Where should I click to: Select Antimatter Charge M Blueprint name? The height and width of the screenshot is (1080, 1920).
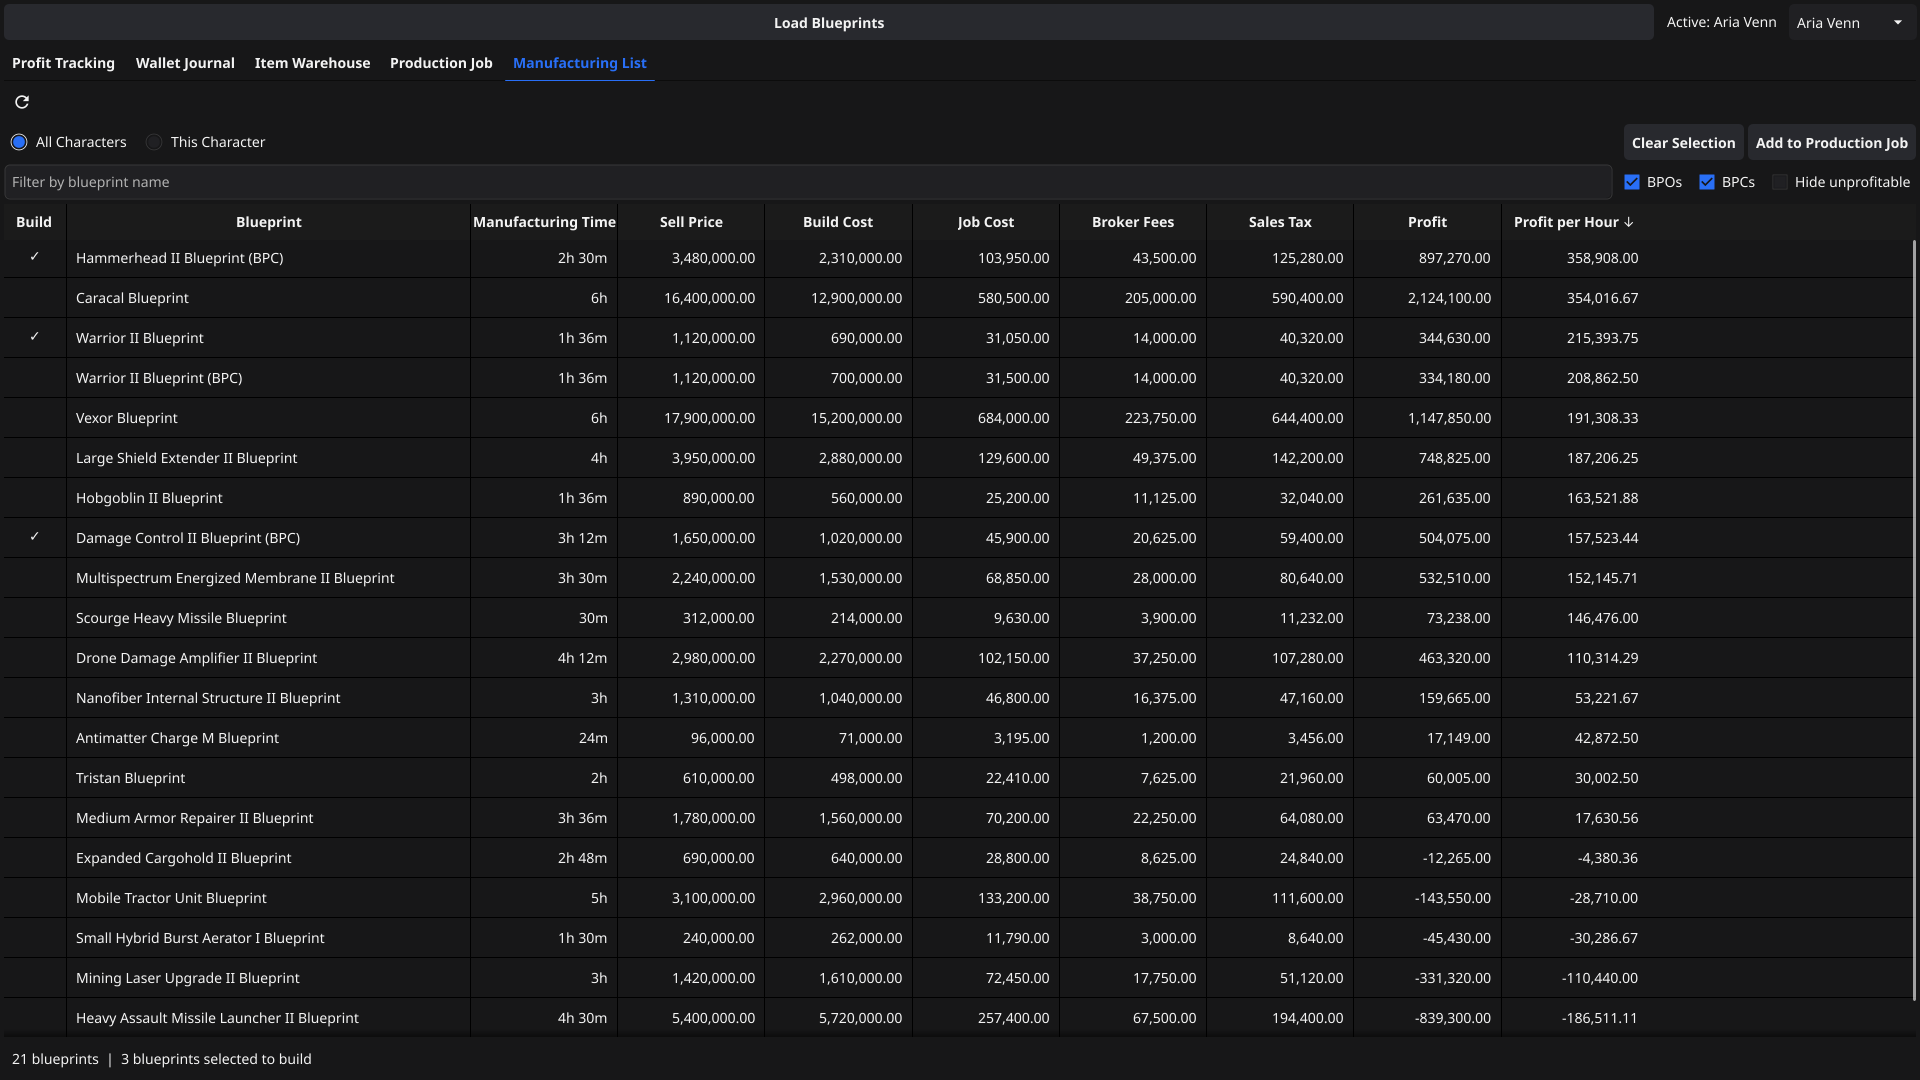[177, 738]
